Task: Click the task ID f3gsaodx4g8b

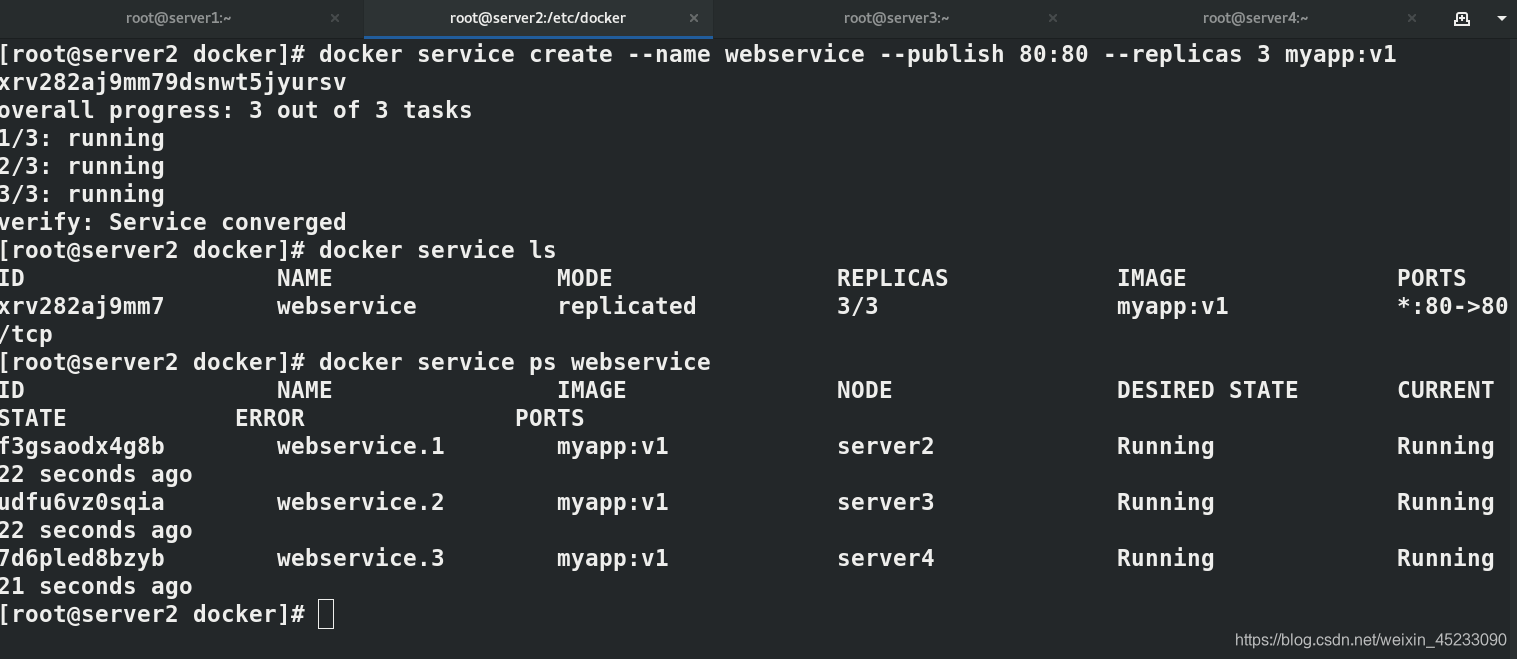Action: pos(82,446)
